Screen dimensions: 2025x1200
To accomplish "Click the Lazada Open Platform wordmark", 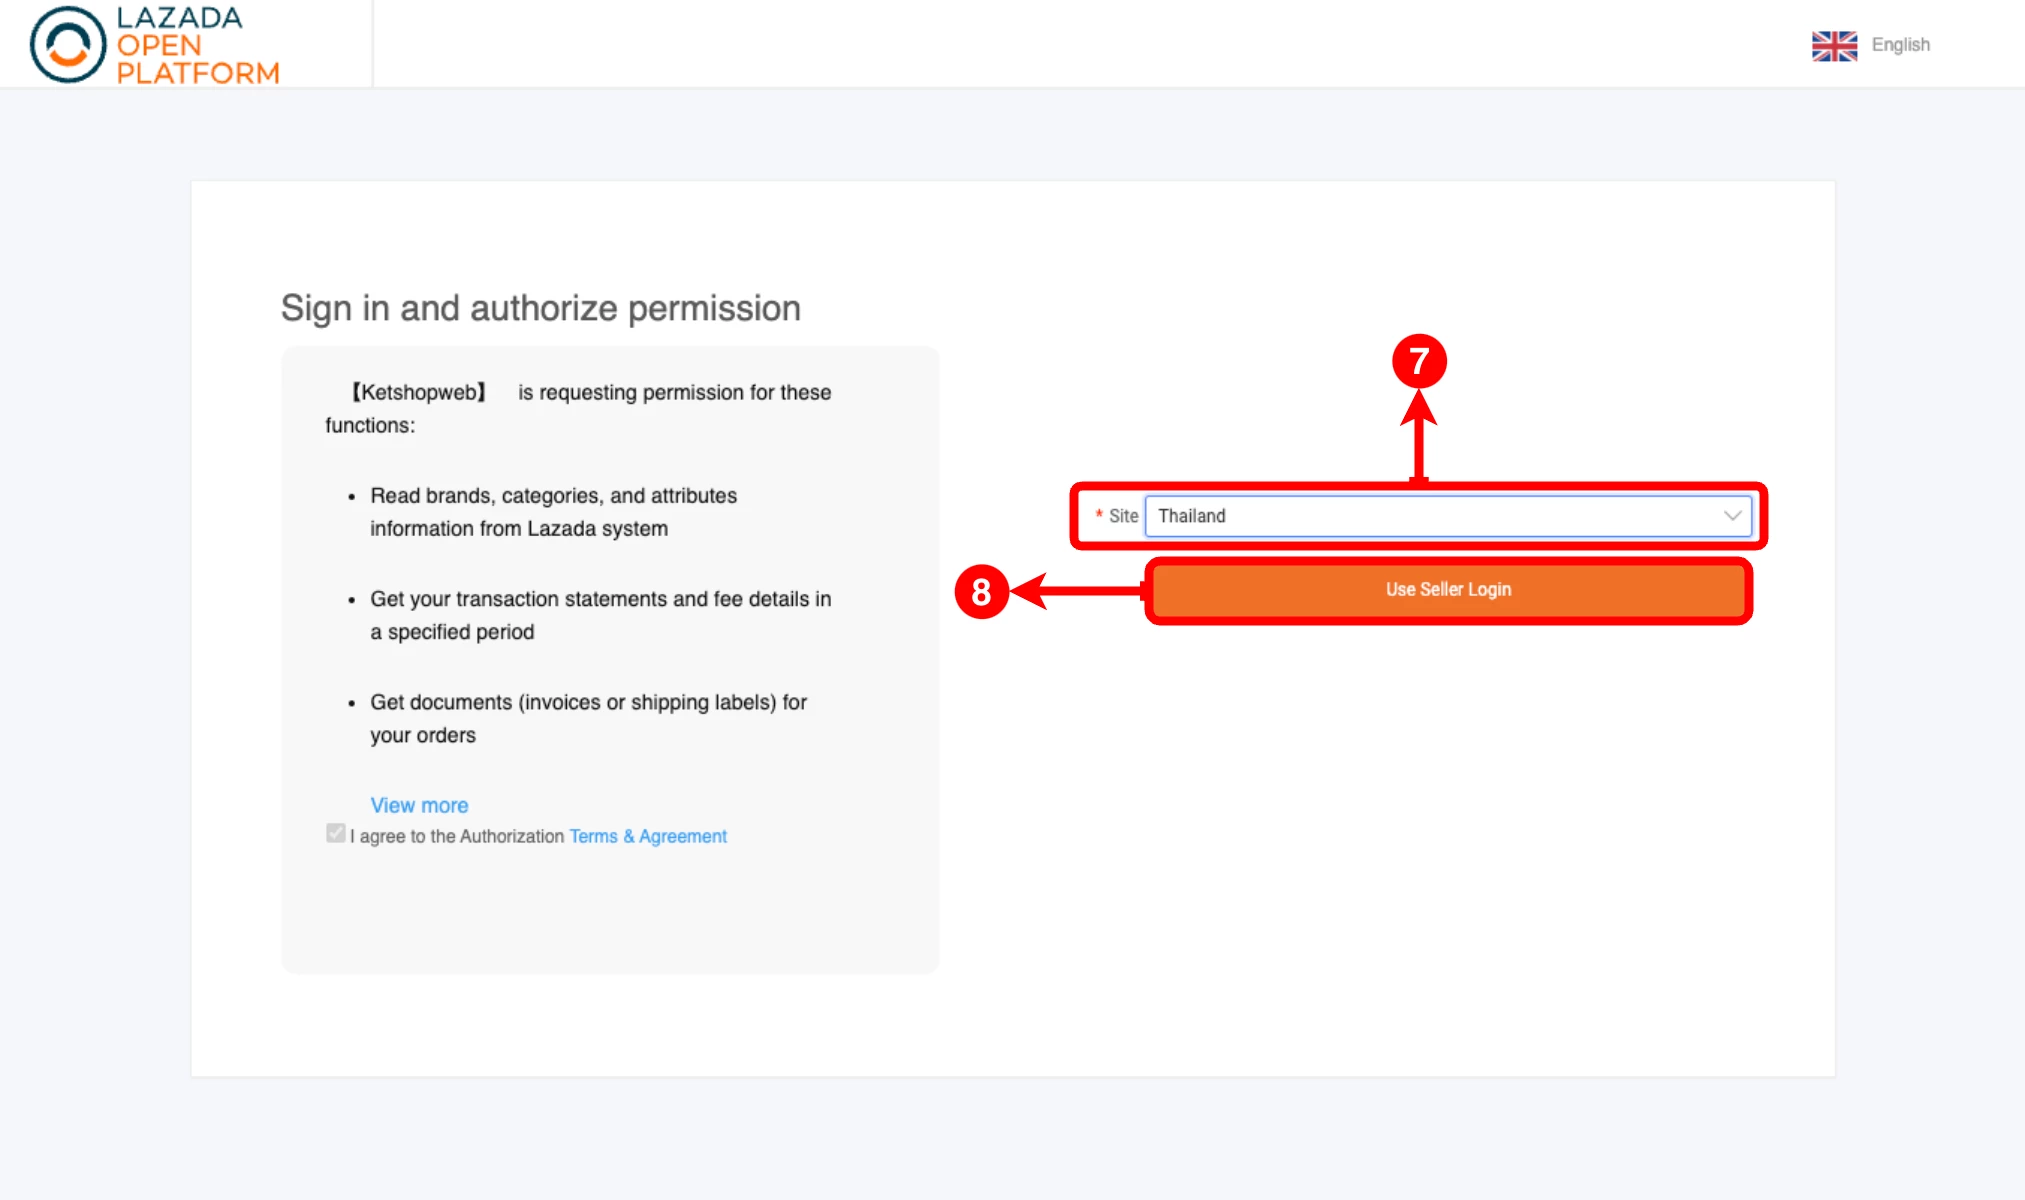I will [197, 45].
